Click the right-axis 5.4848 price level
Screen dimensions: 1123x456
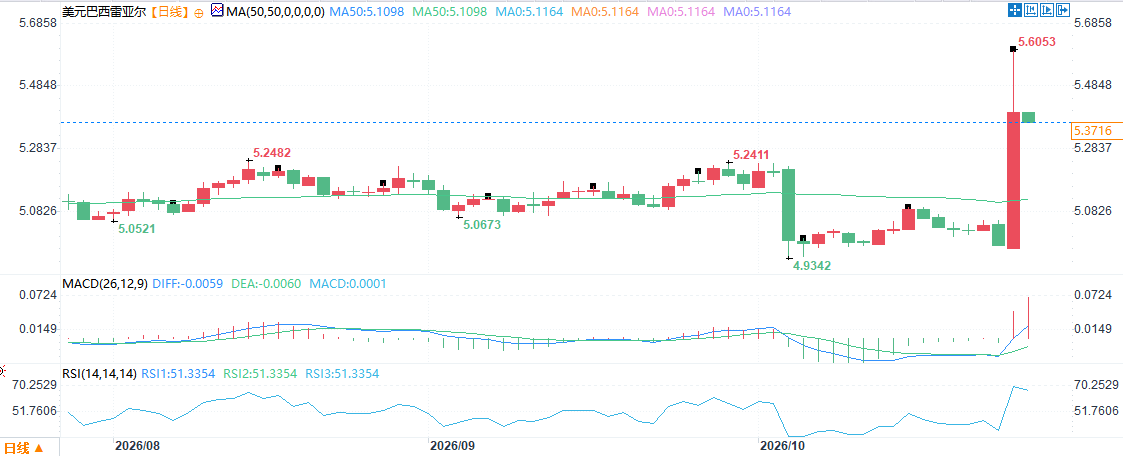1095,85
